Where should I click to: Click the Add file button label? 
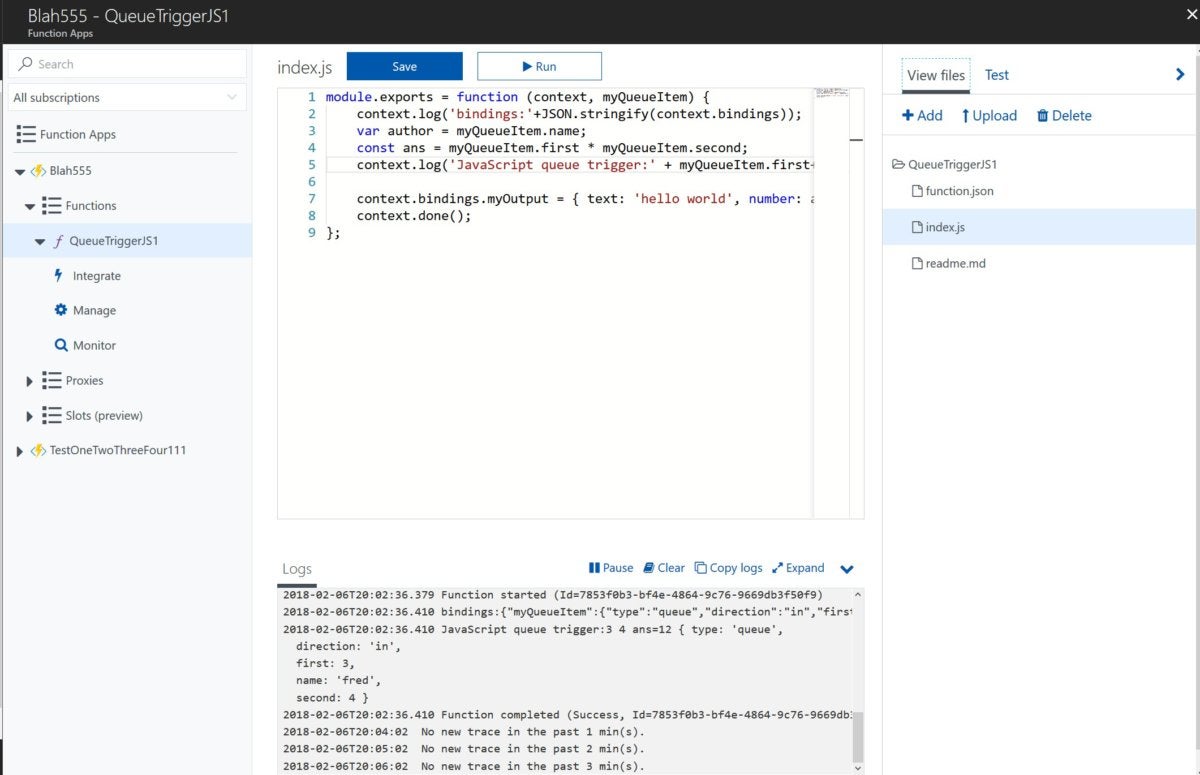[930, 116]
